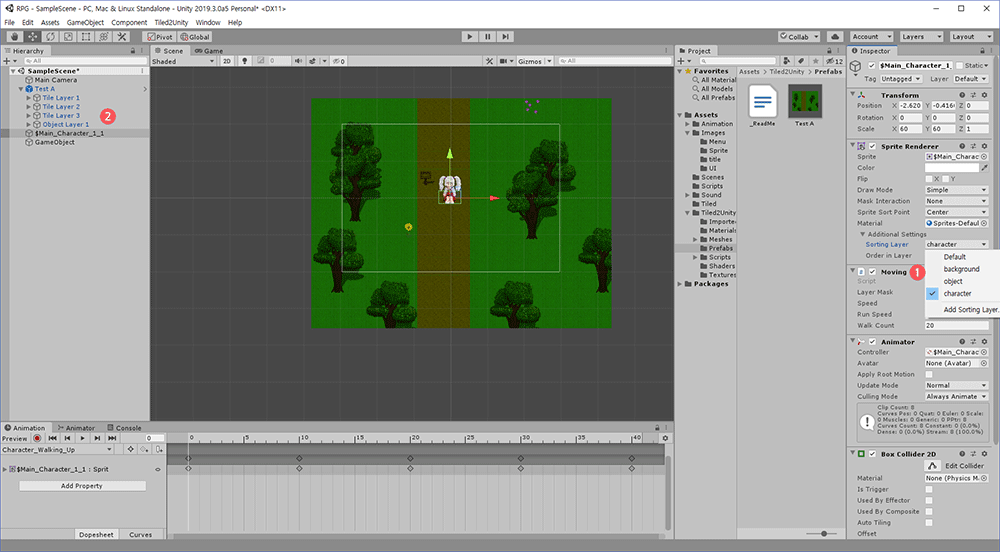Select the Rotate tool
The image size is (1000, 552).
tap(50, 37)
